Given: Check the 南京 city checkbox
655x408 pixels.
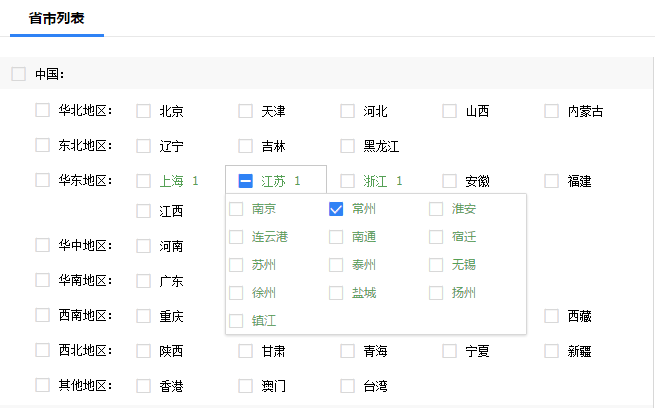Looking at the screenshot, I should tap(236, 209).
